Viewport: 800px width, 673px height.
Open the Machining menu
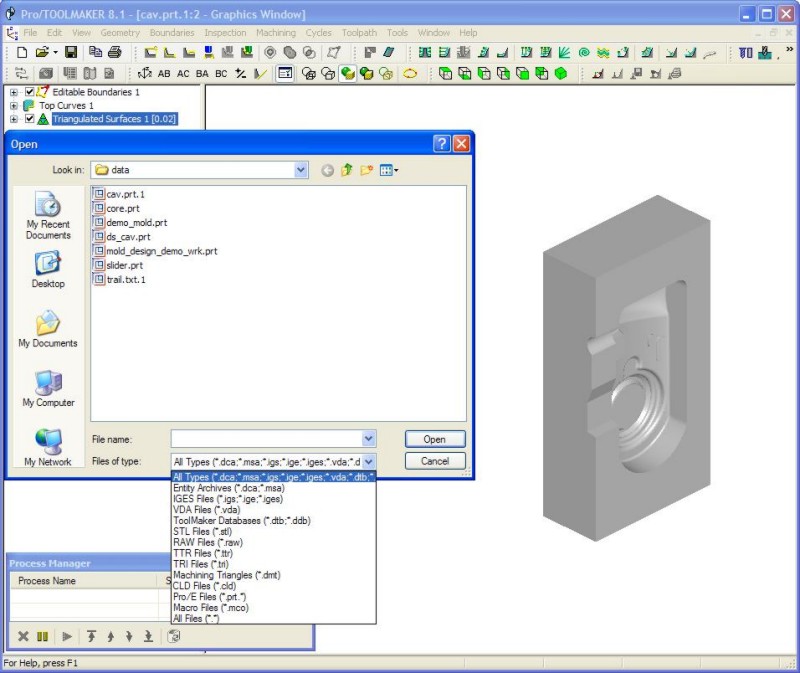click(x=276, y=33)
